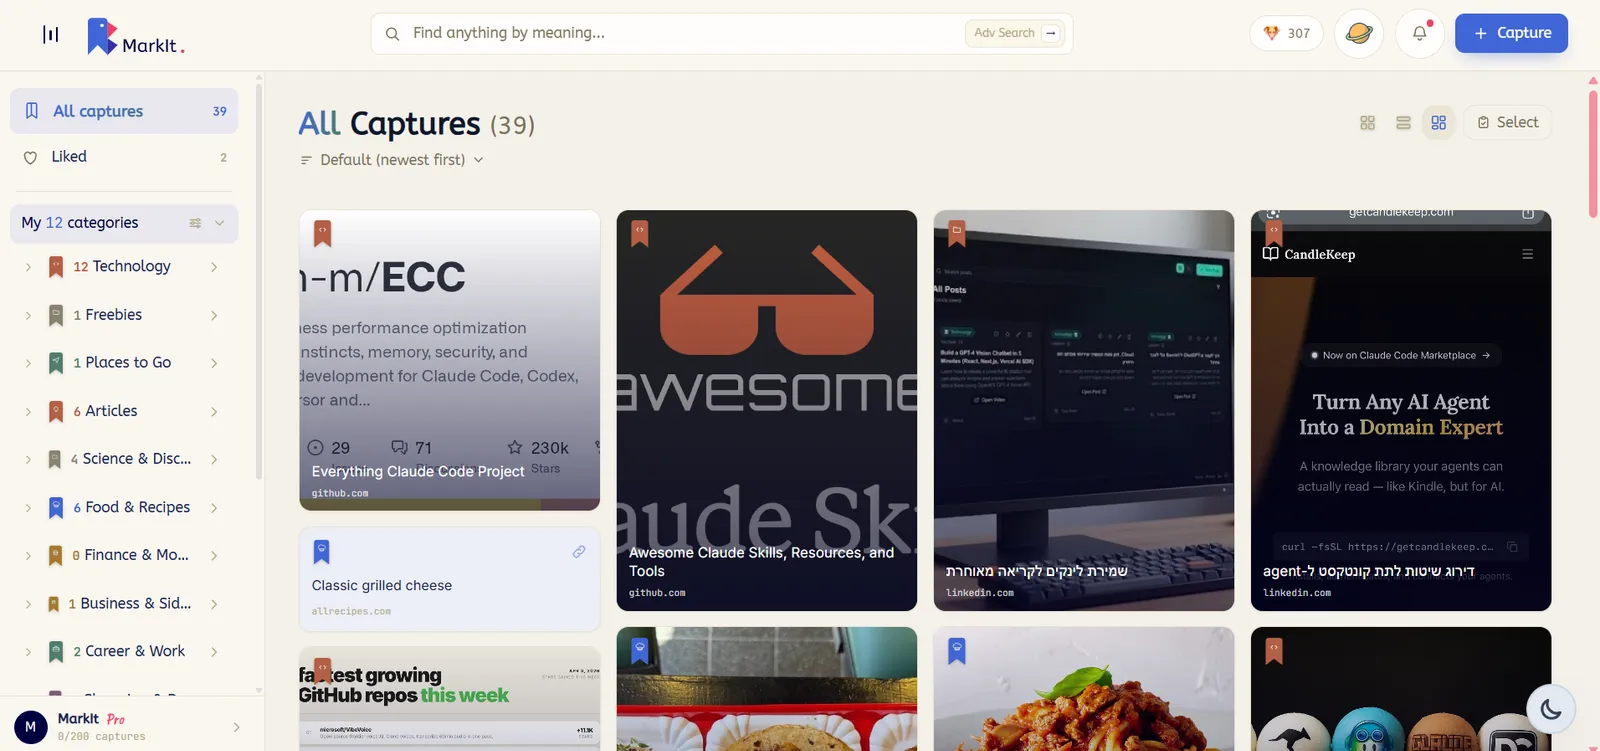Expand the Food & Recipes tree arrow on left

[x=28, y=508]
